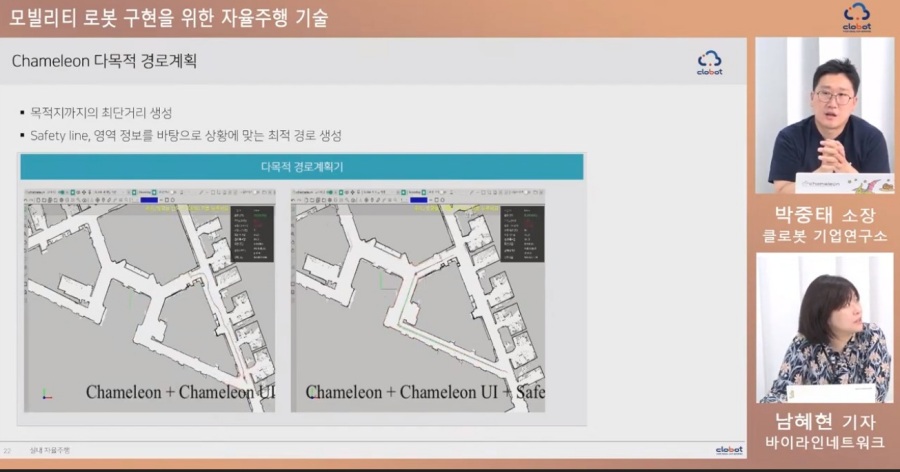Click the webinar title 모빌리티 로봇 구현을 위한 자율주행 기술
This screenshot has height=472, width=900.
[x=168, y=18]
